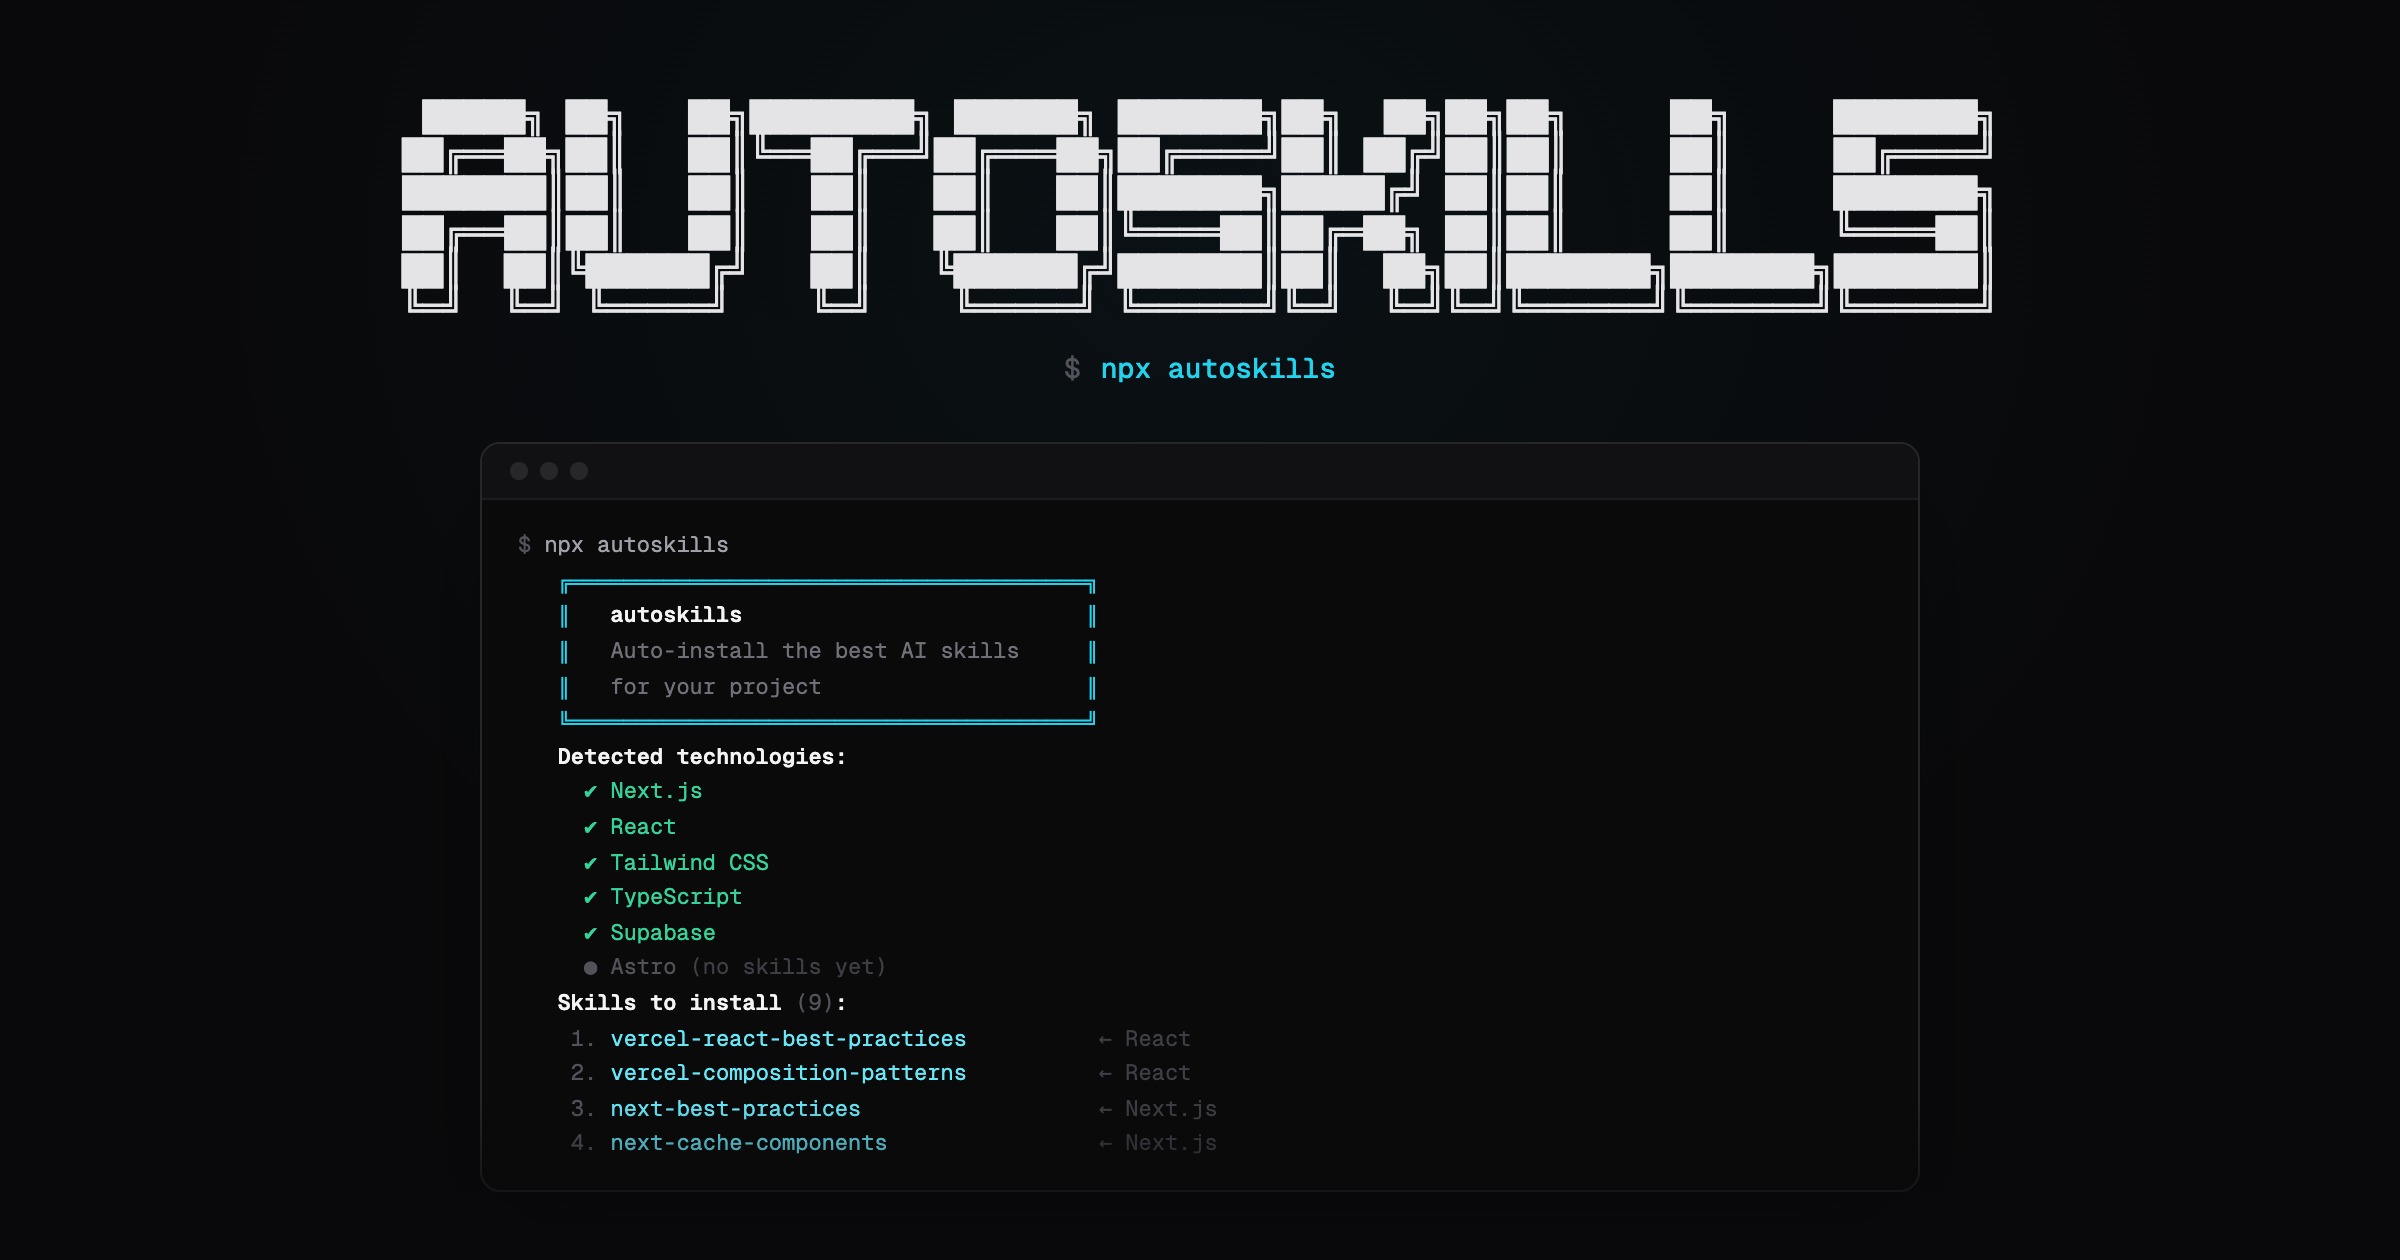Expand the Skills to install (9) list
This screenshot has height=1260, width=2400.
tap(701, 1002)
